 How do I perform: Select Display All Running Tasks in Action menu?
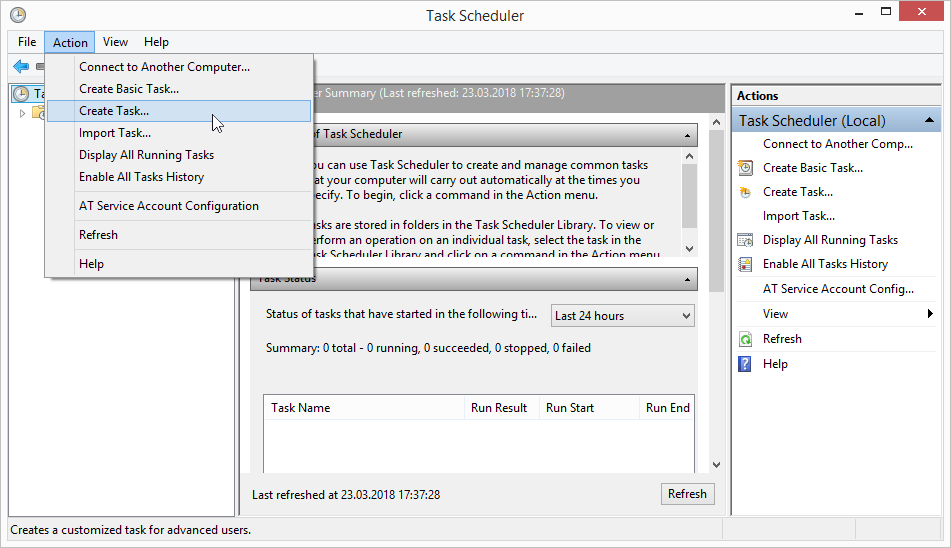point(179,155)
